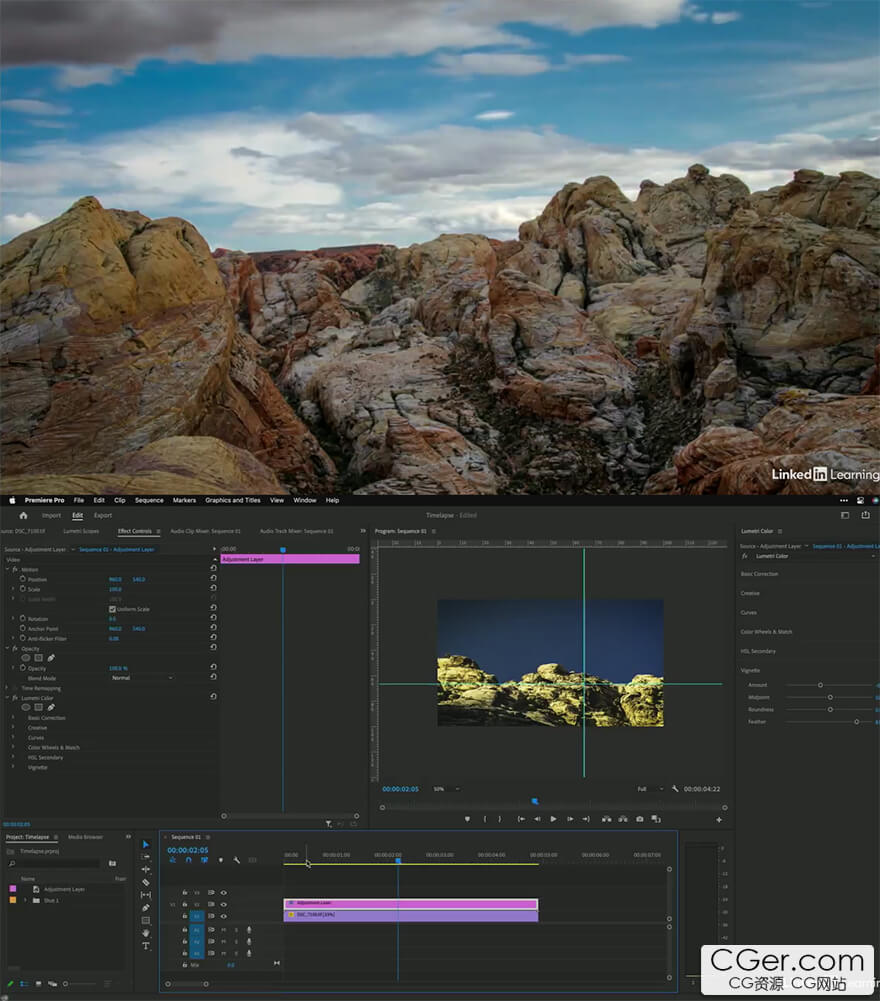880x1001 pixels.
Task: Add a marker in the Program Monitor
Action: click(467, 819)
